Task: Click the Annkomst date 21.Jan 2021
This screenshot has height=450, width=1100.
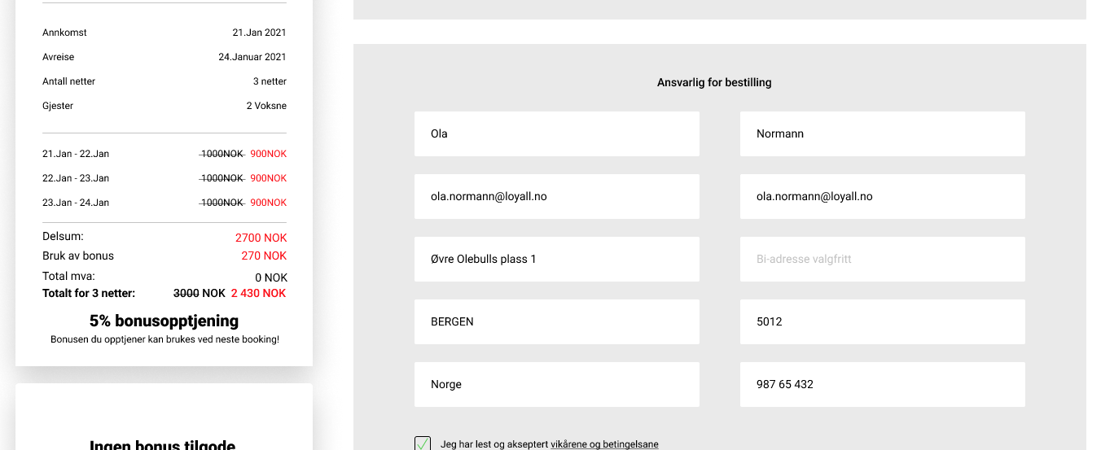Action: coord(259,33)
